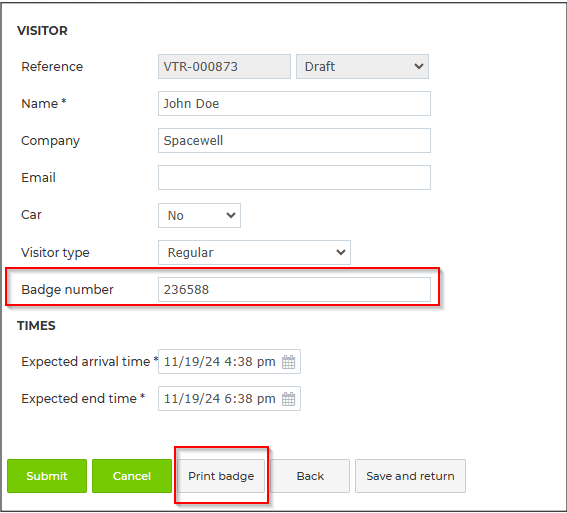Expand the Car dropdown showing No
This screenshot has height=513, width=567.
coord(199,215)
